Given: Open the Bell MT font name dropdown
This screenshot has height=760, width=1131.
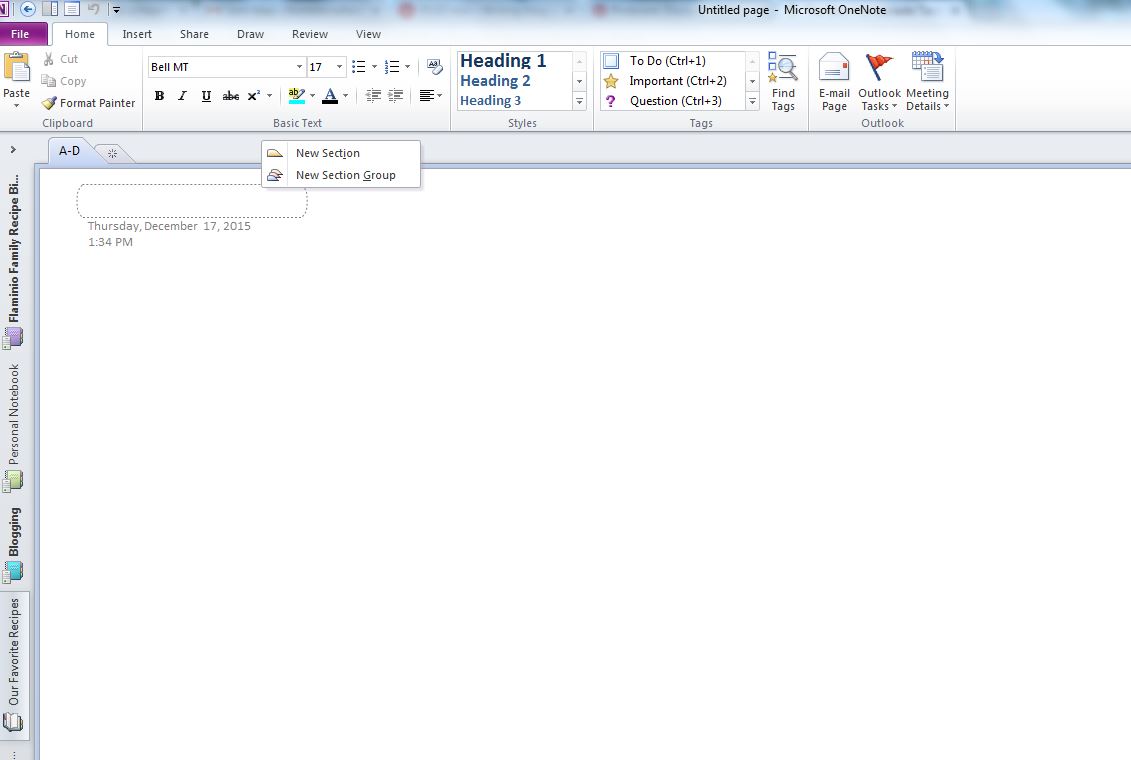Looking at the screenshot, I should click(x=299, y=67).
